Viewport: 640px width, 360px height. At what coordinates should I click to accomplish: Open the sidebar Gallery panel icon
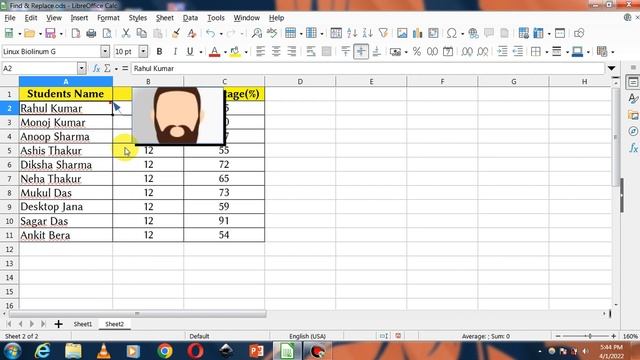tap(633, 115)
